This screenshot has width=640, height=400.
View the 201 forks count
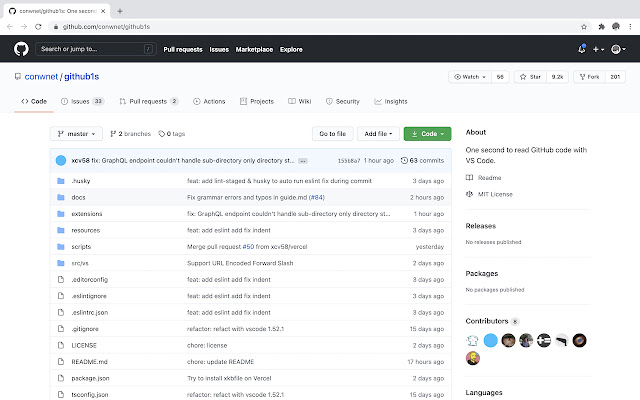(615, 77)
